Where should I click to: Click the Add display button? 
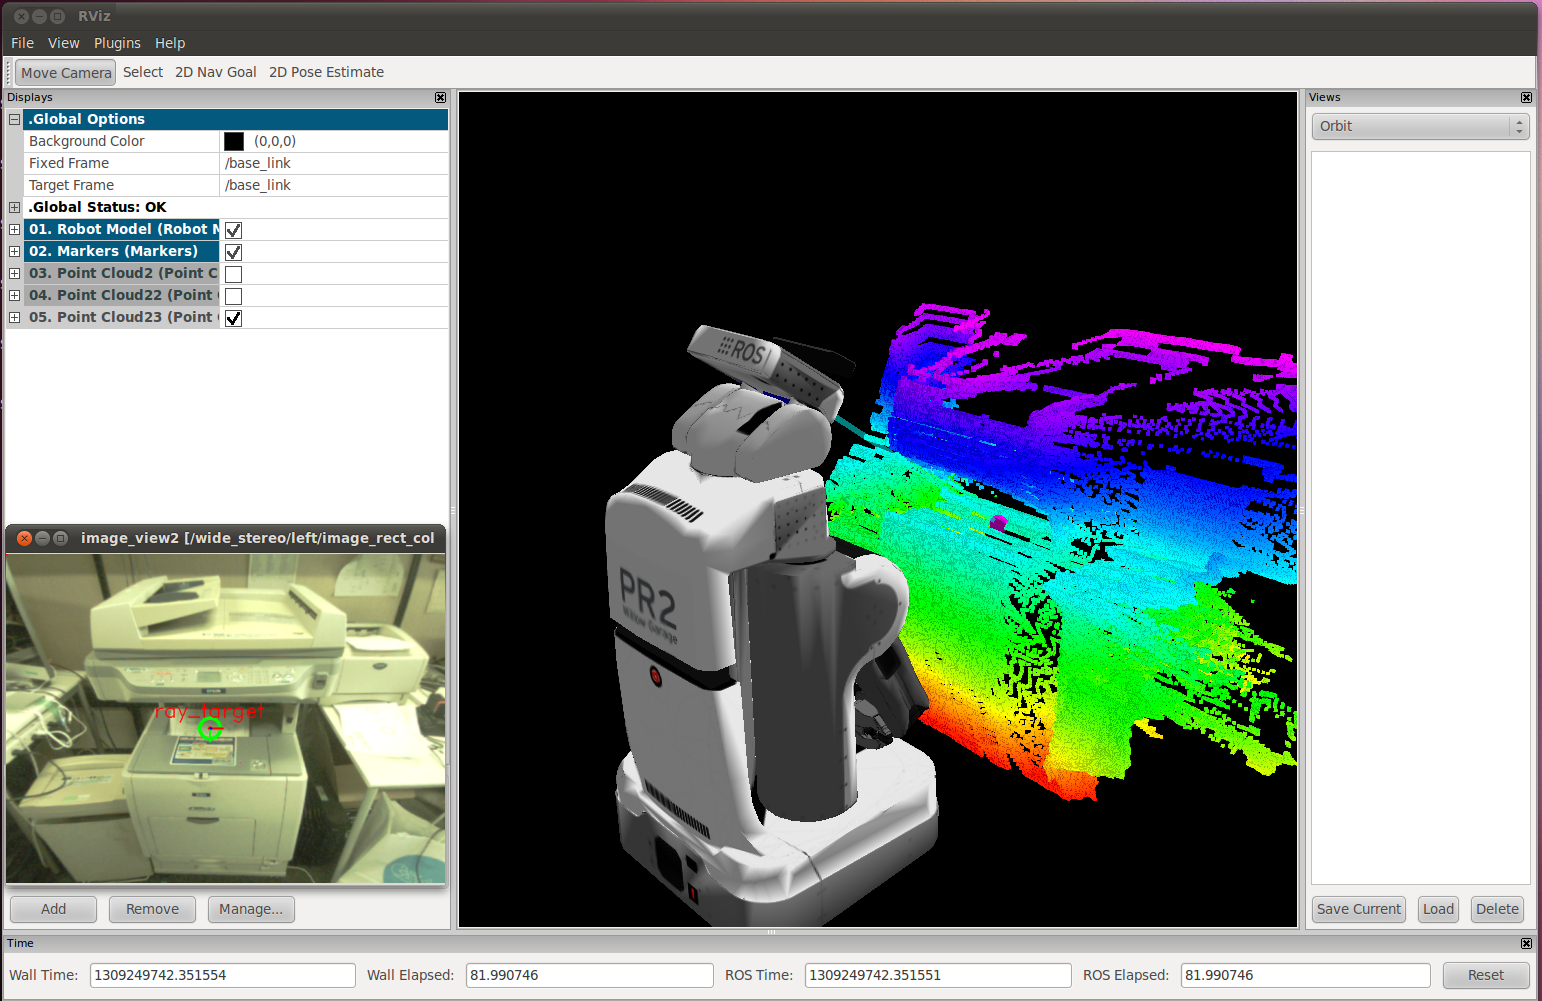pos(53,909)
